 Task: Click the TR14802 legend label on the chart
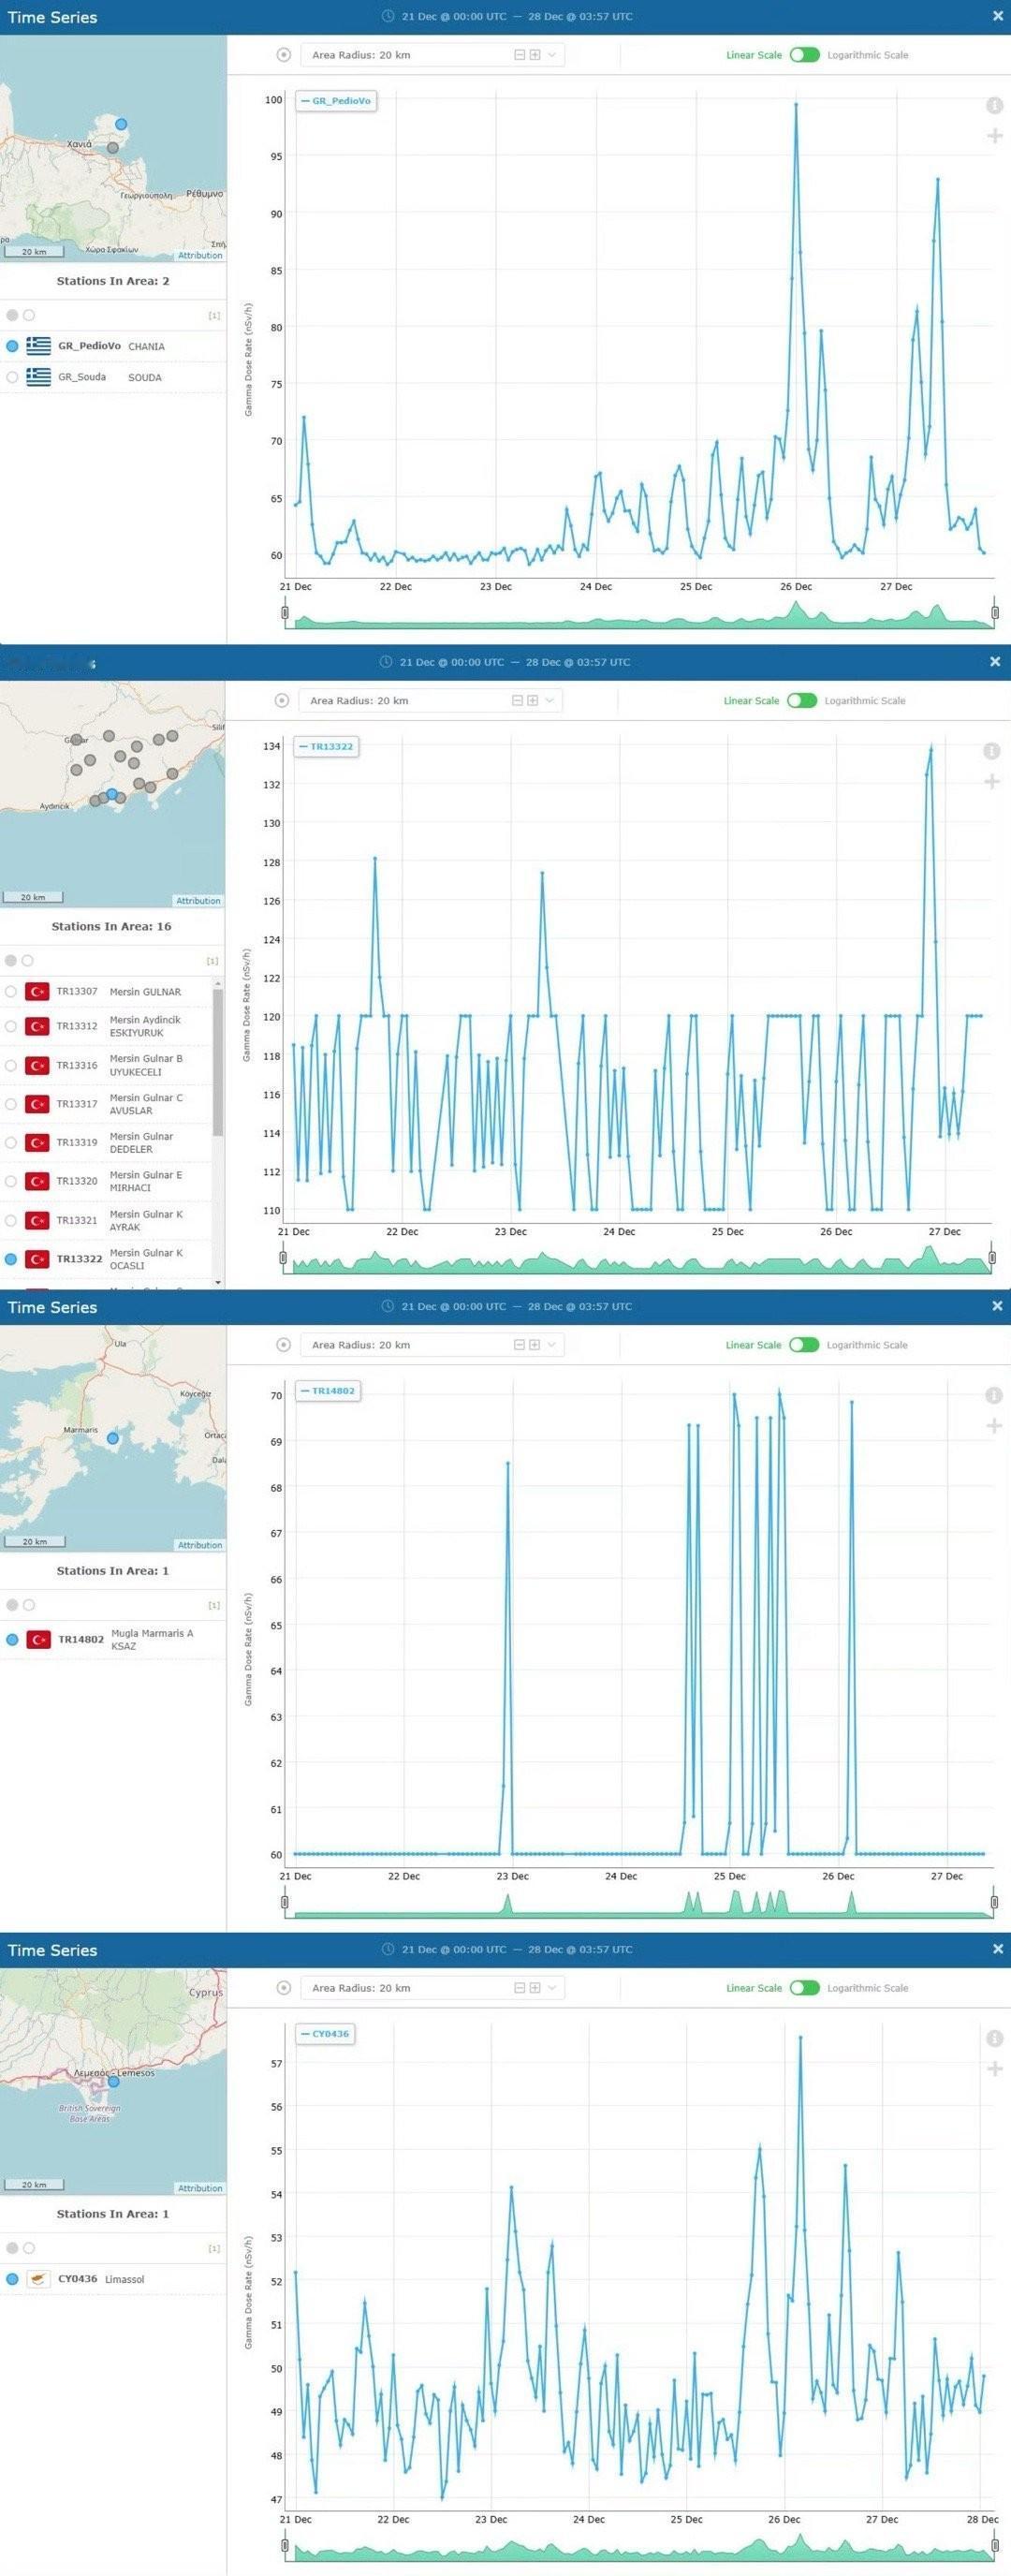[328, 1391]
